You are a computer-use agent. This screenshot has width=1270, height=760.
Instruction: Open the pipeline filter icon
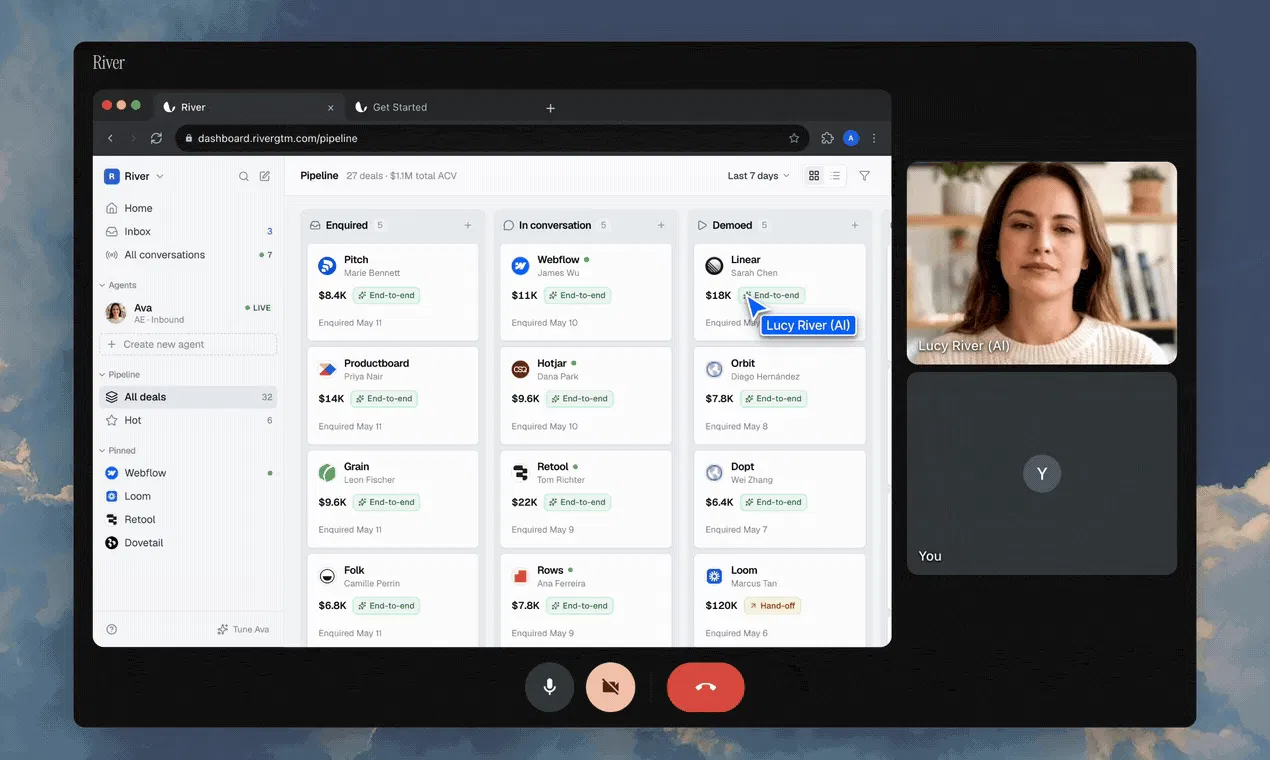[865, 176]
